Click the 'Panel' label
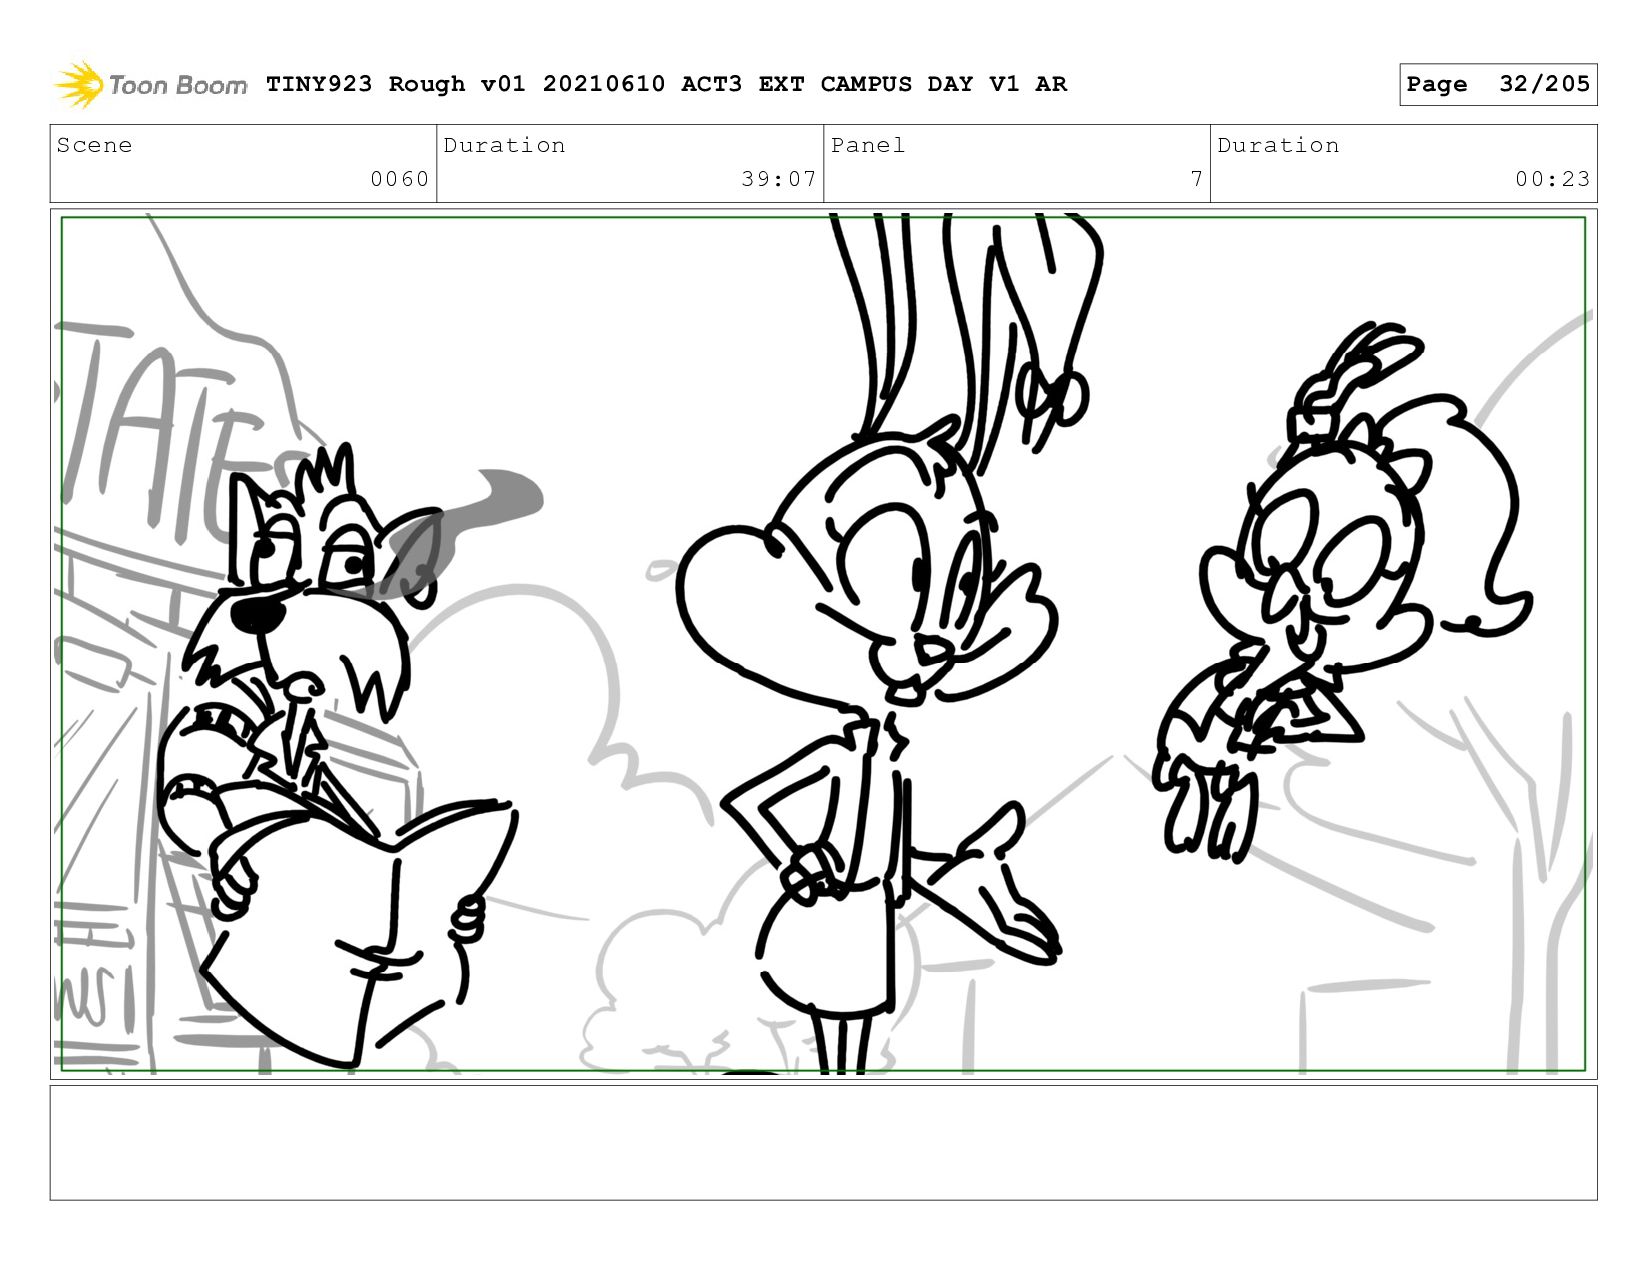 point(868,145)
